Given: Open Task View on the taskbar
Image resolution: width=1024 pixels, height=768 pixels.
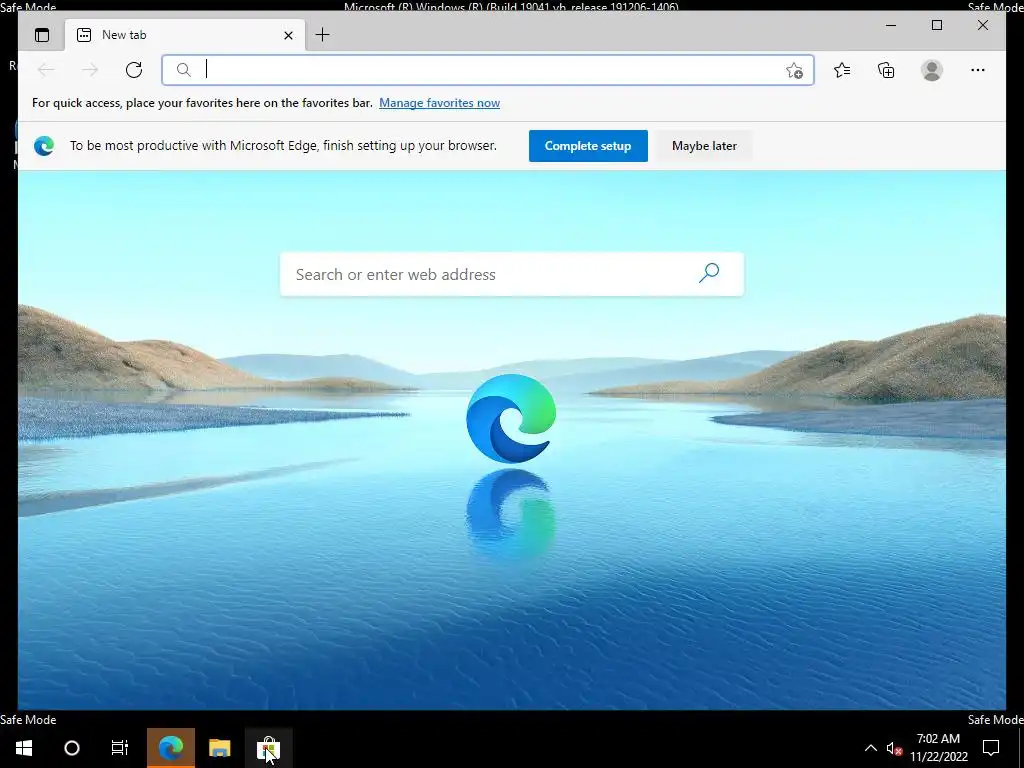Looking at the screenshot, I should [120, 748].
